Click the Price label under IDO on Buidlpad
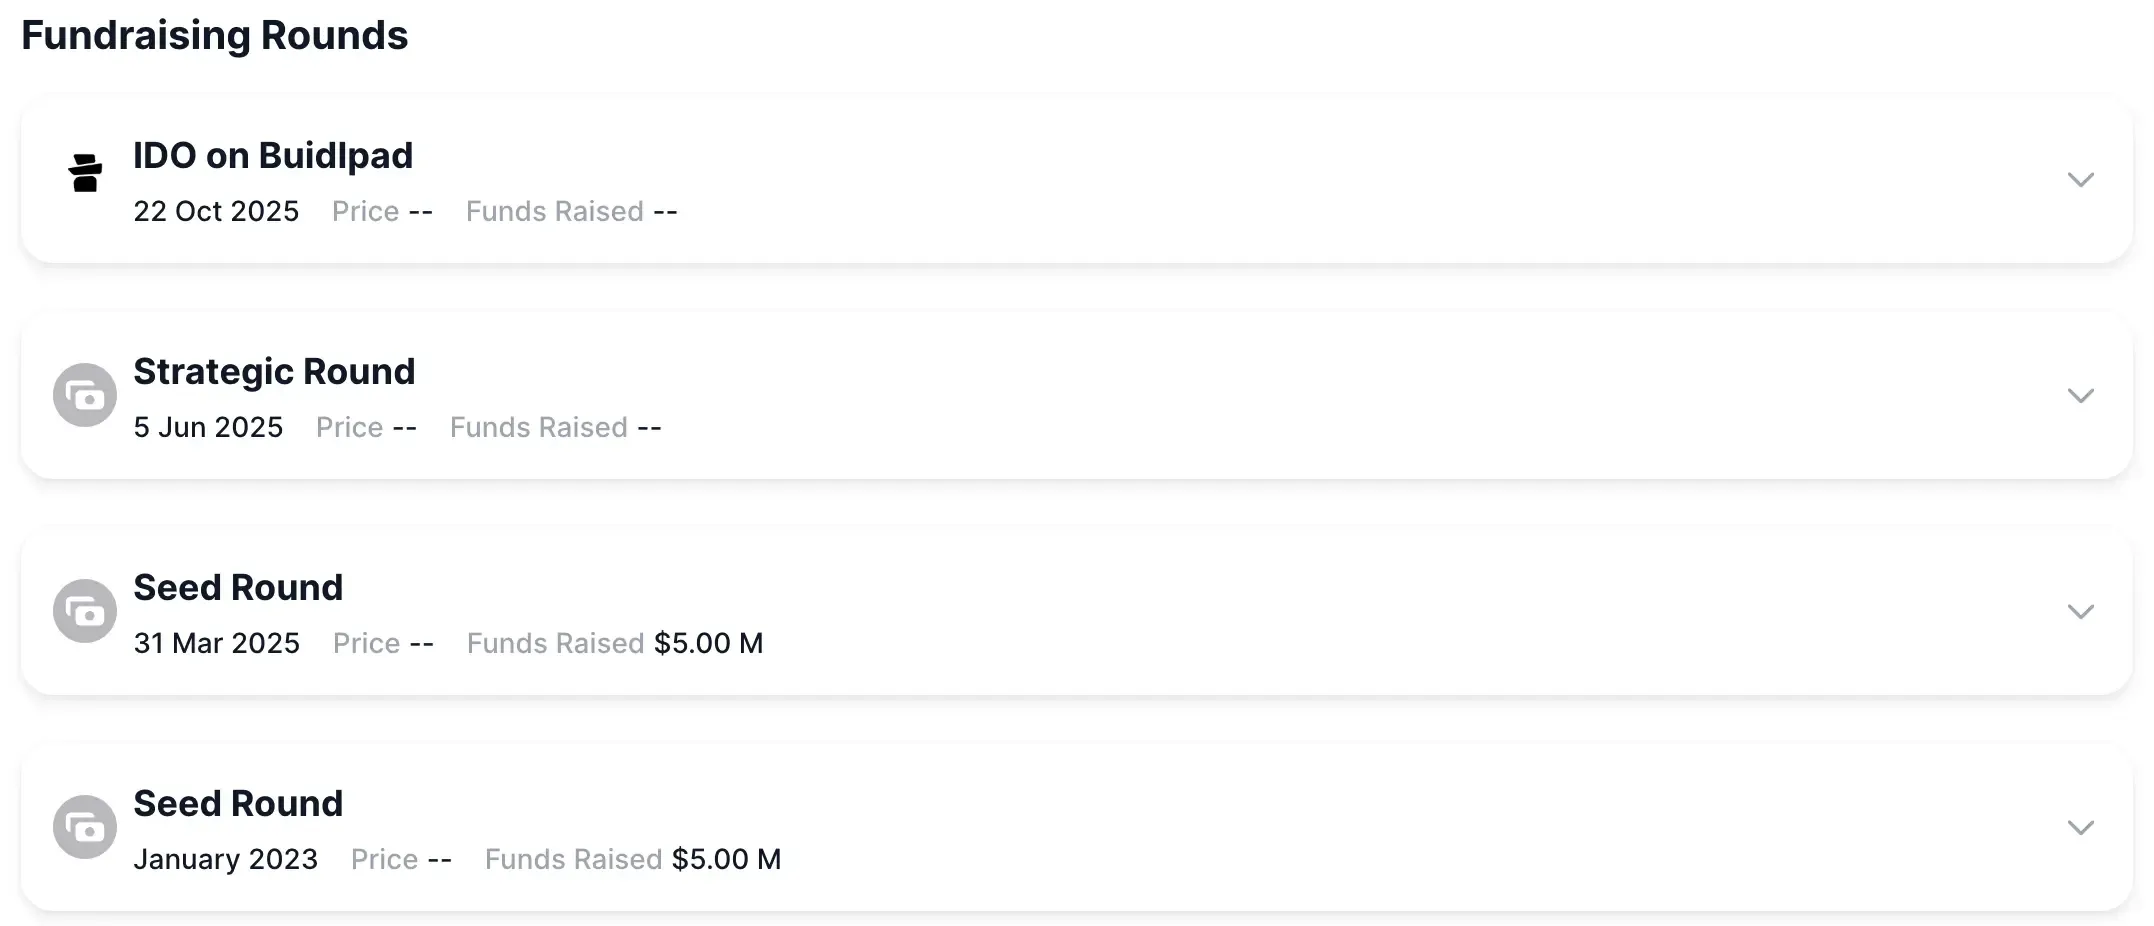The image size is (2154, 926). 364,211
